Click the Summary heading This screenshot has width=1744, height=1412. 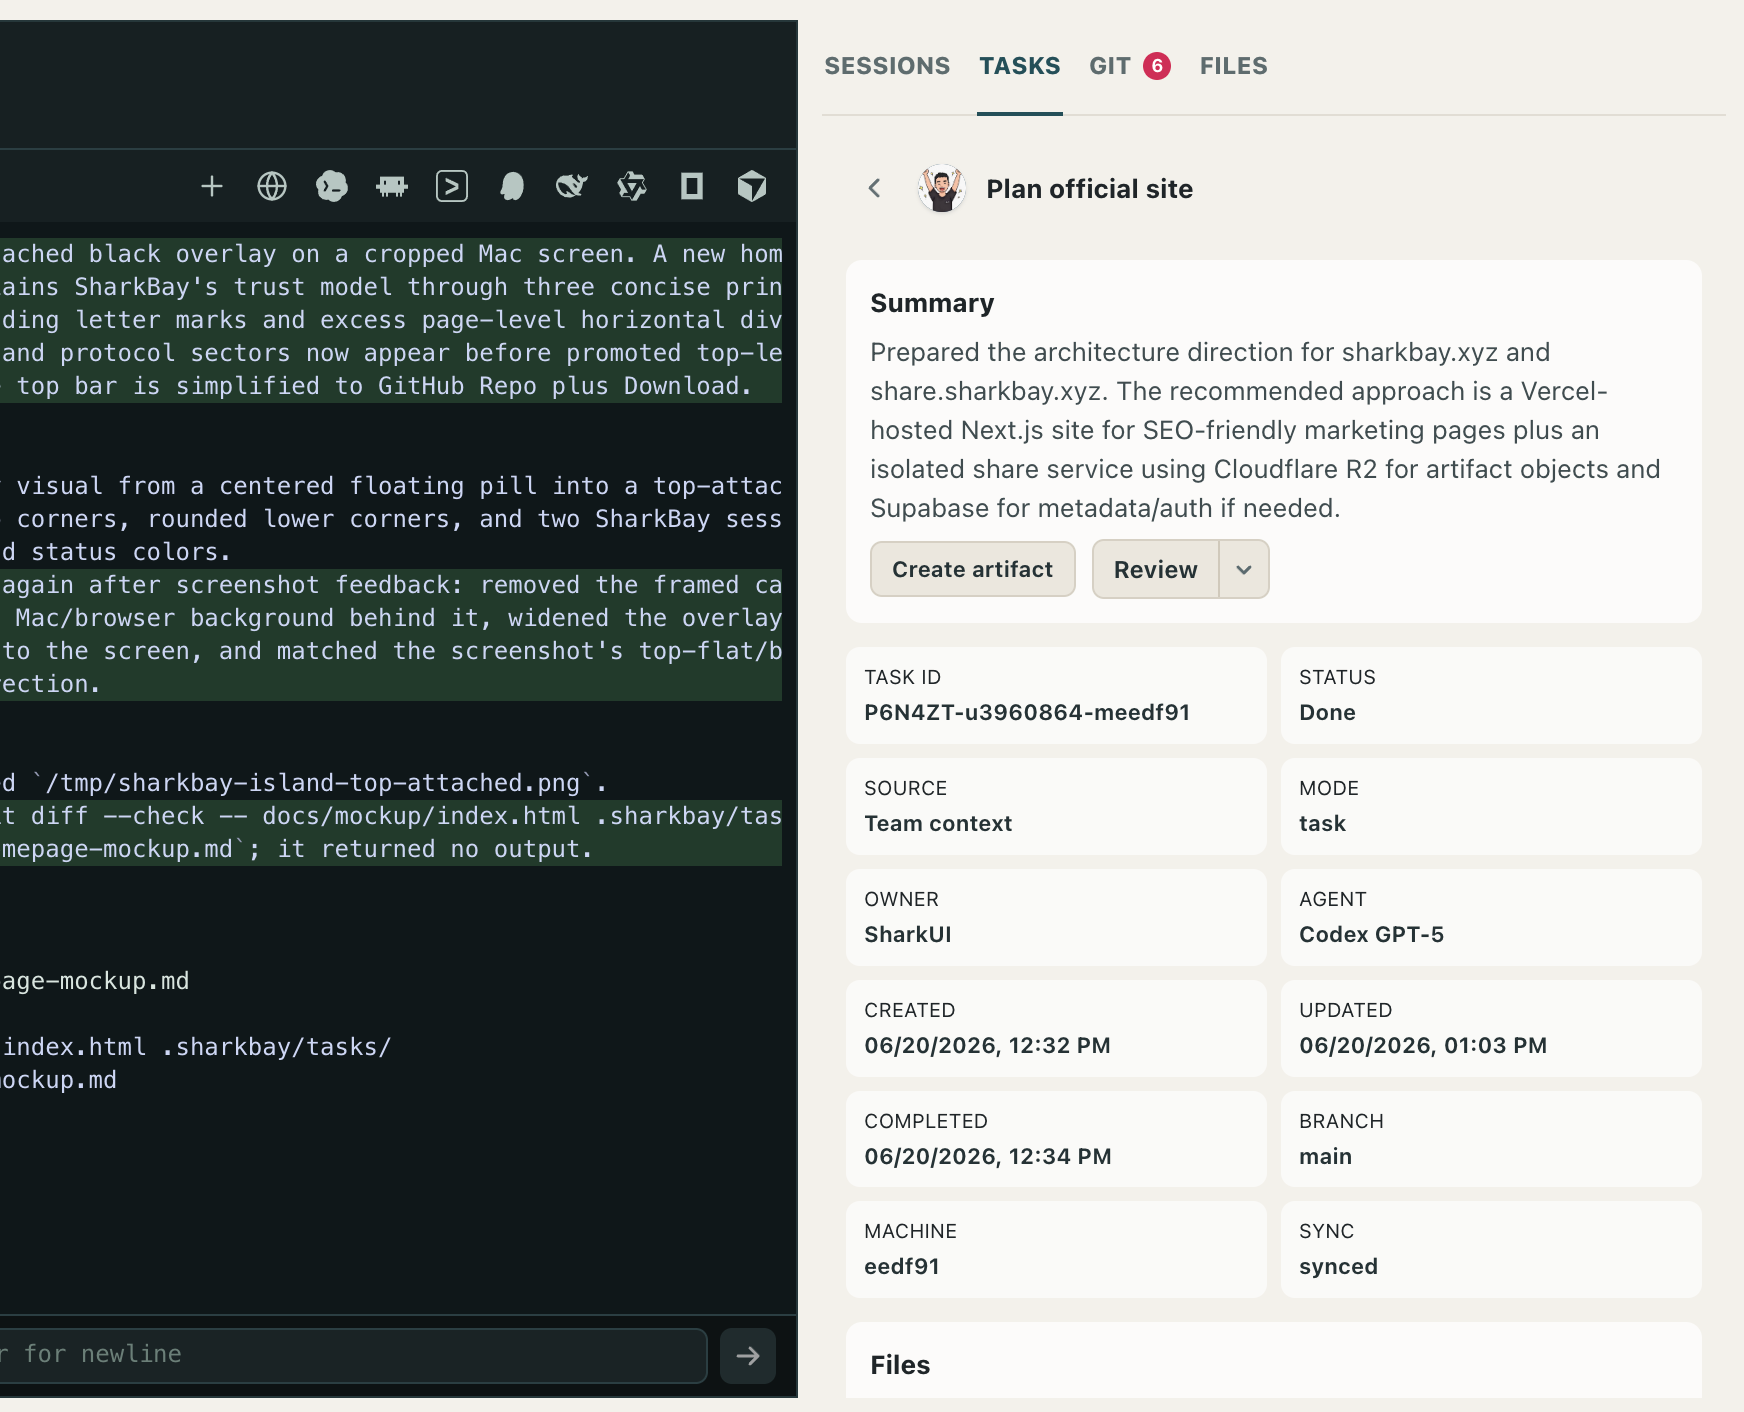click(932, 303)
